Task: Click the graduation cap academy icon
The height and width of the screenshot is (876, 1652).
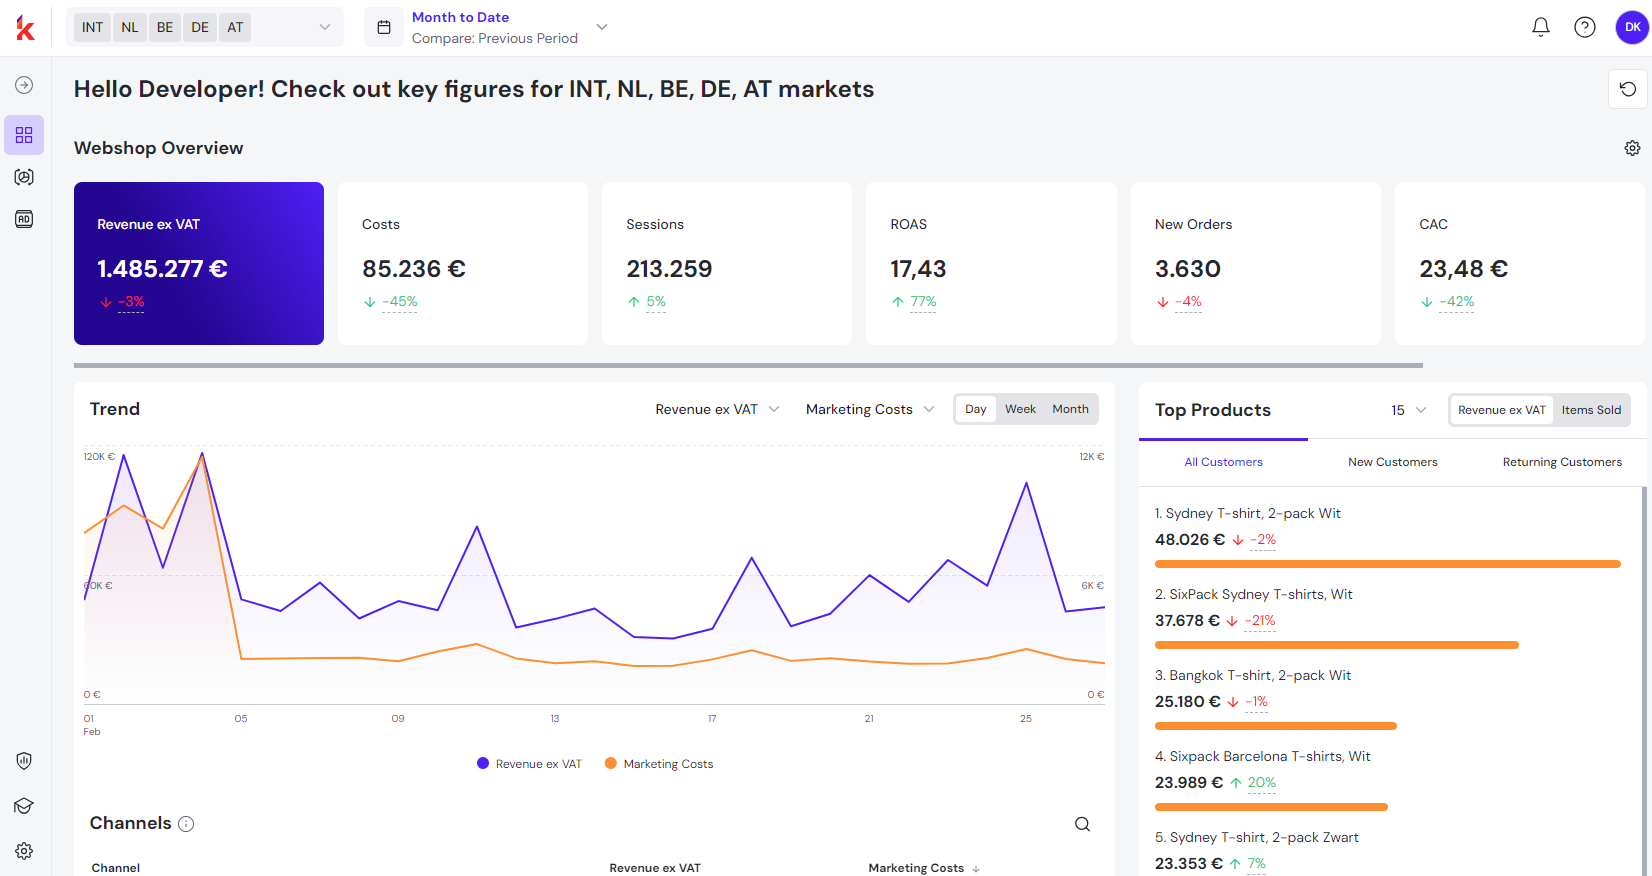Action: pos(24,806)
